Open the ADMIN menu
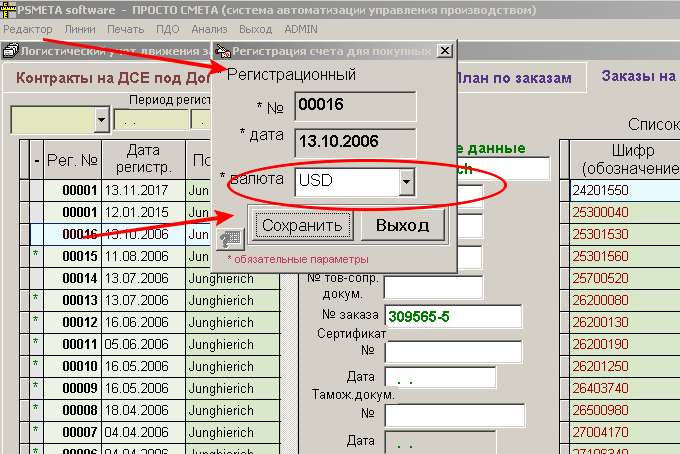The height and width of the screenshot is (454, 680). [302, 29]
